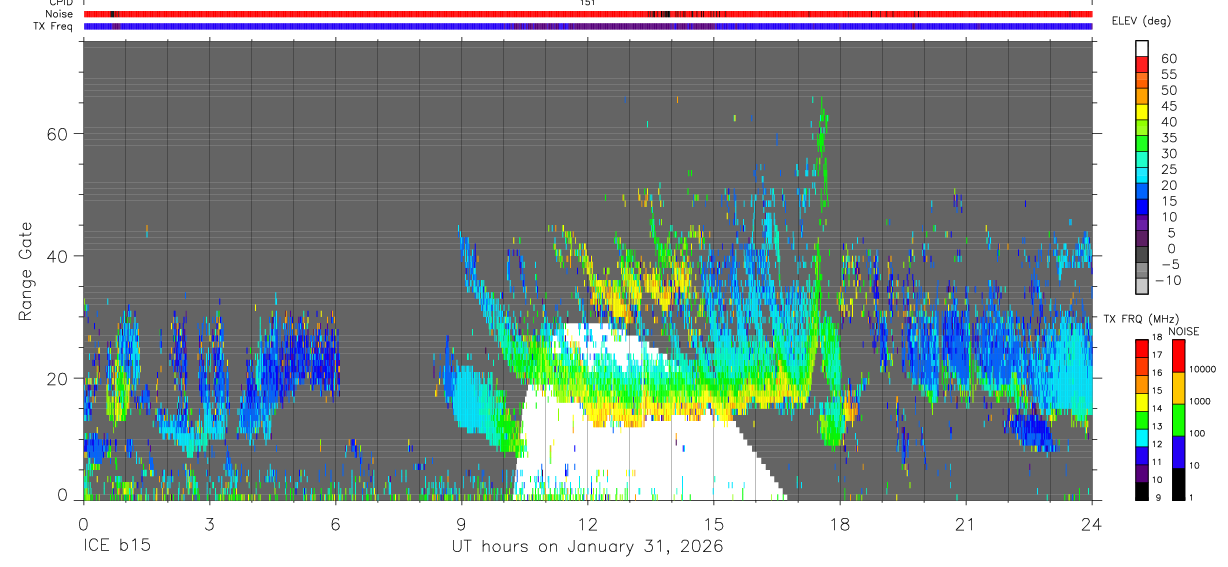Click the x-axis tick label '24'

click(x=1092, y=523)
